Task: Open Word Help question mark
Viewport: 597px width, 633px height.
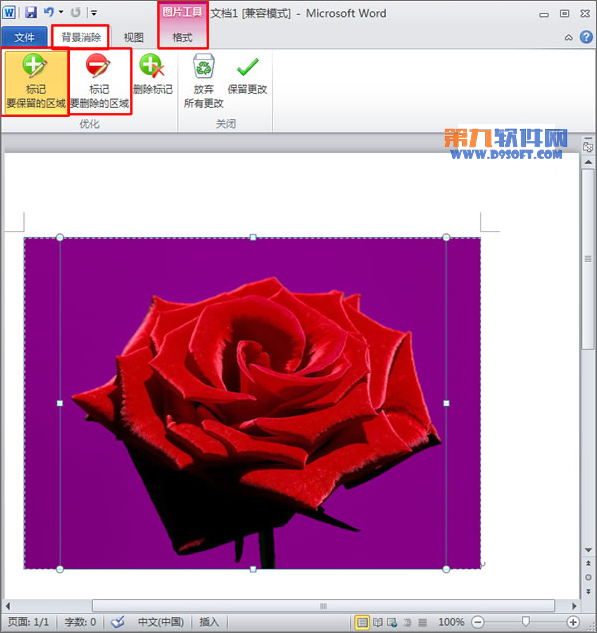Action: tap(586, 37)
